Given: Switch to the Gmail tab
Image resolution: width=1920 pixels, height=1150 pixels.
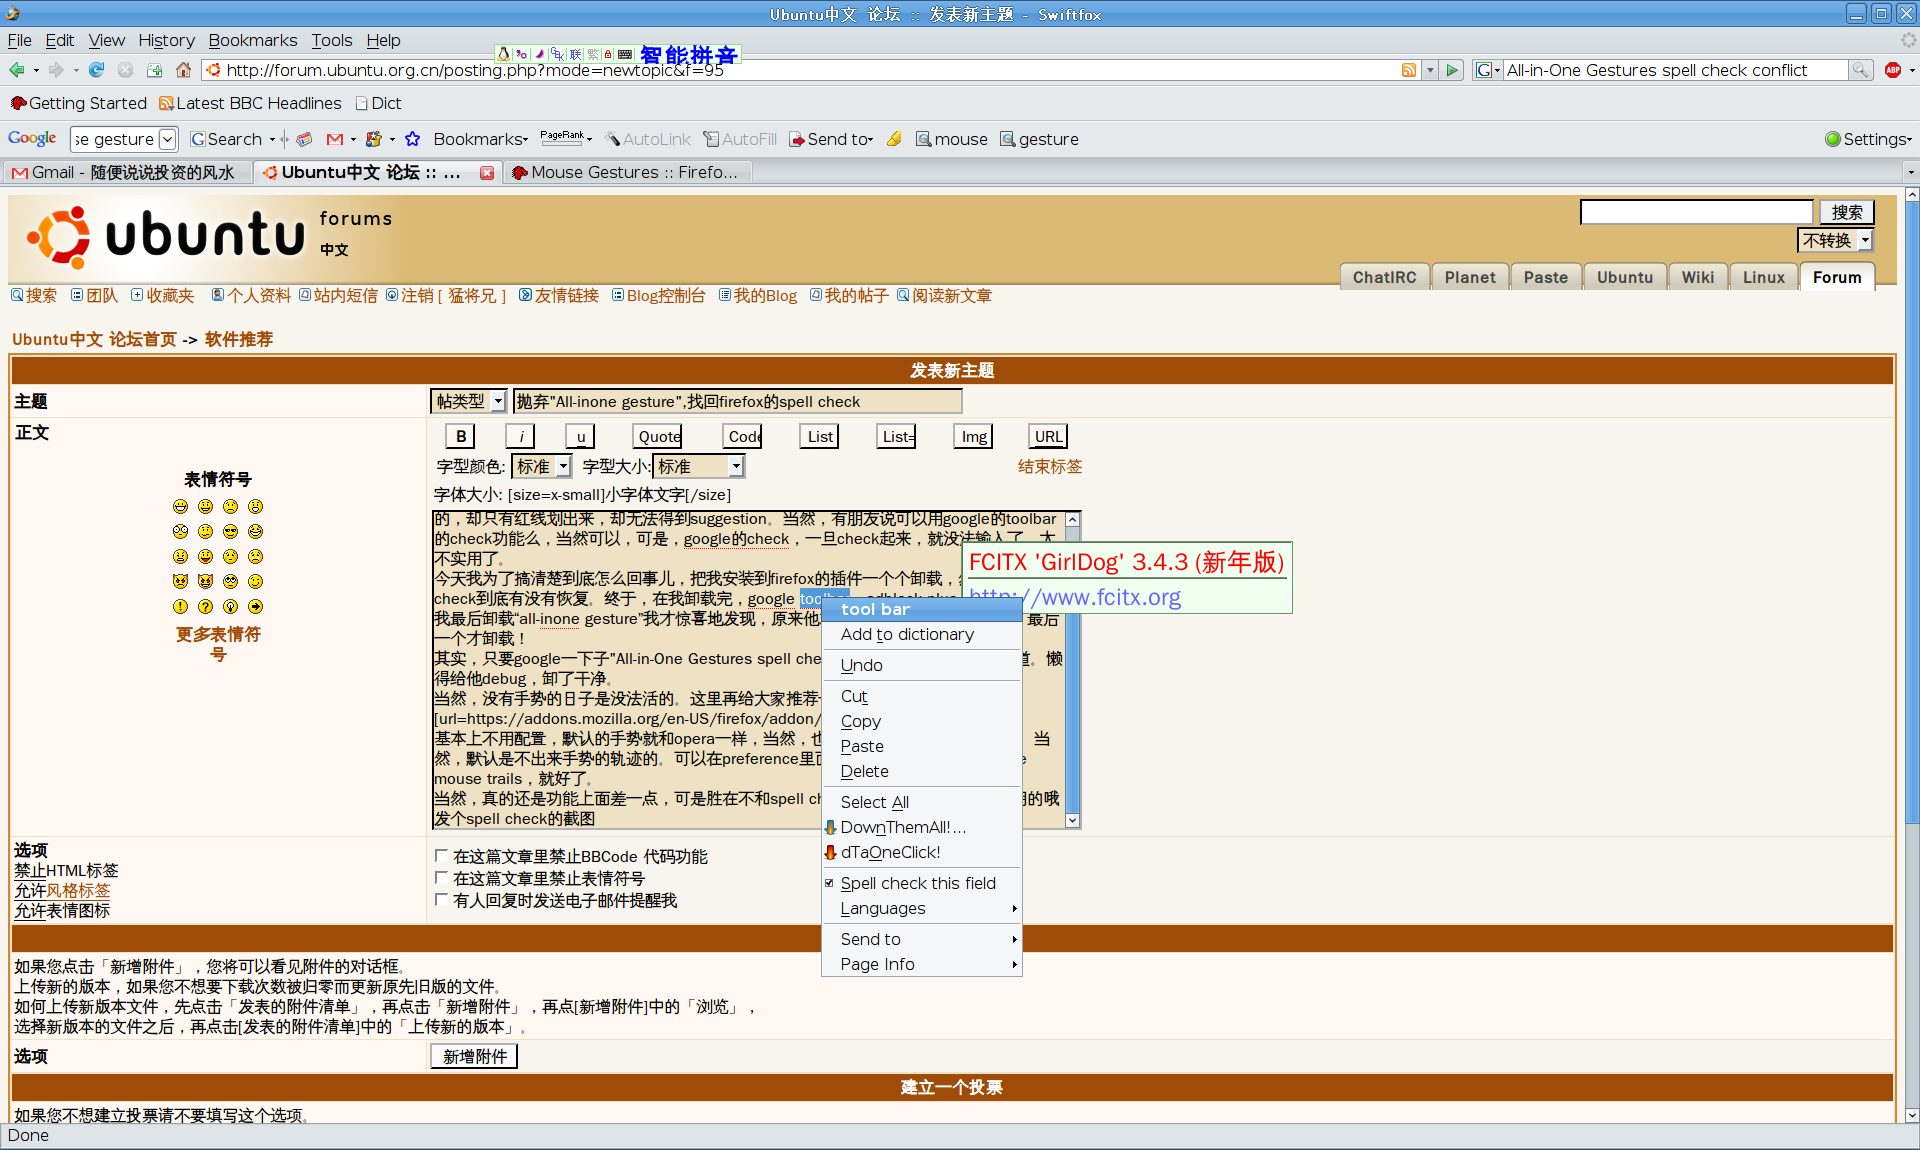Looking at the screenshot, I should (x=127, y=173).
